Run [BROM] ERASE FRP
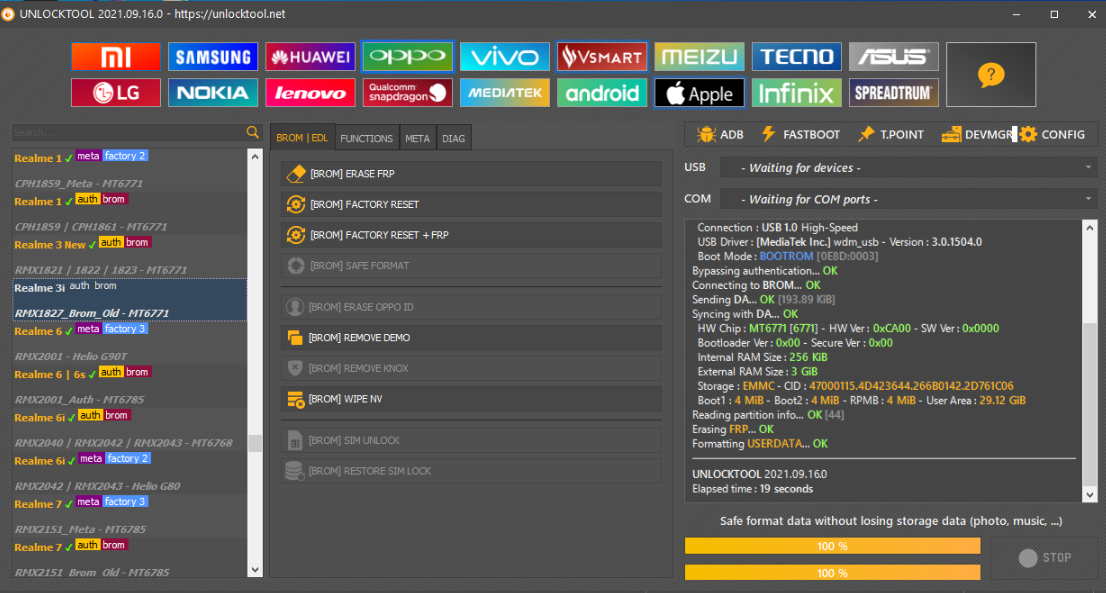Viewport: 1106px width, 593px height. point(471,173)
